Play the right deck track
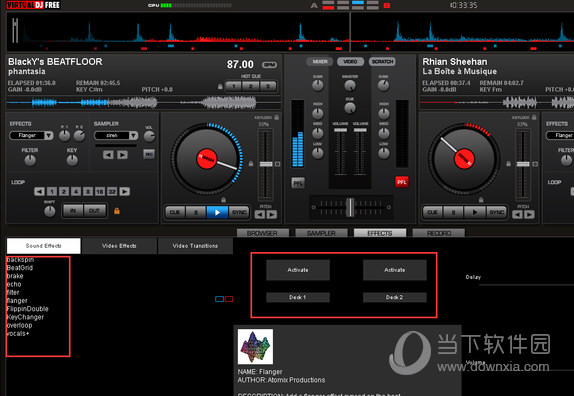The width and height of the screenshot is (574, 396). click(x=475, y=212)
